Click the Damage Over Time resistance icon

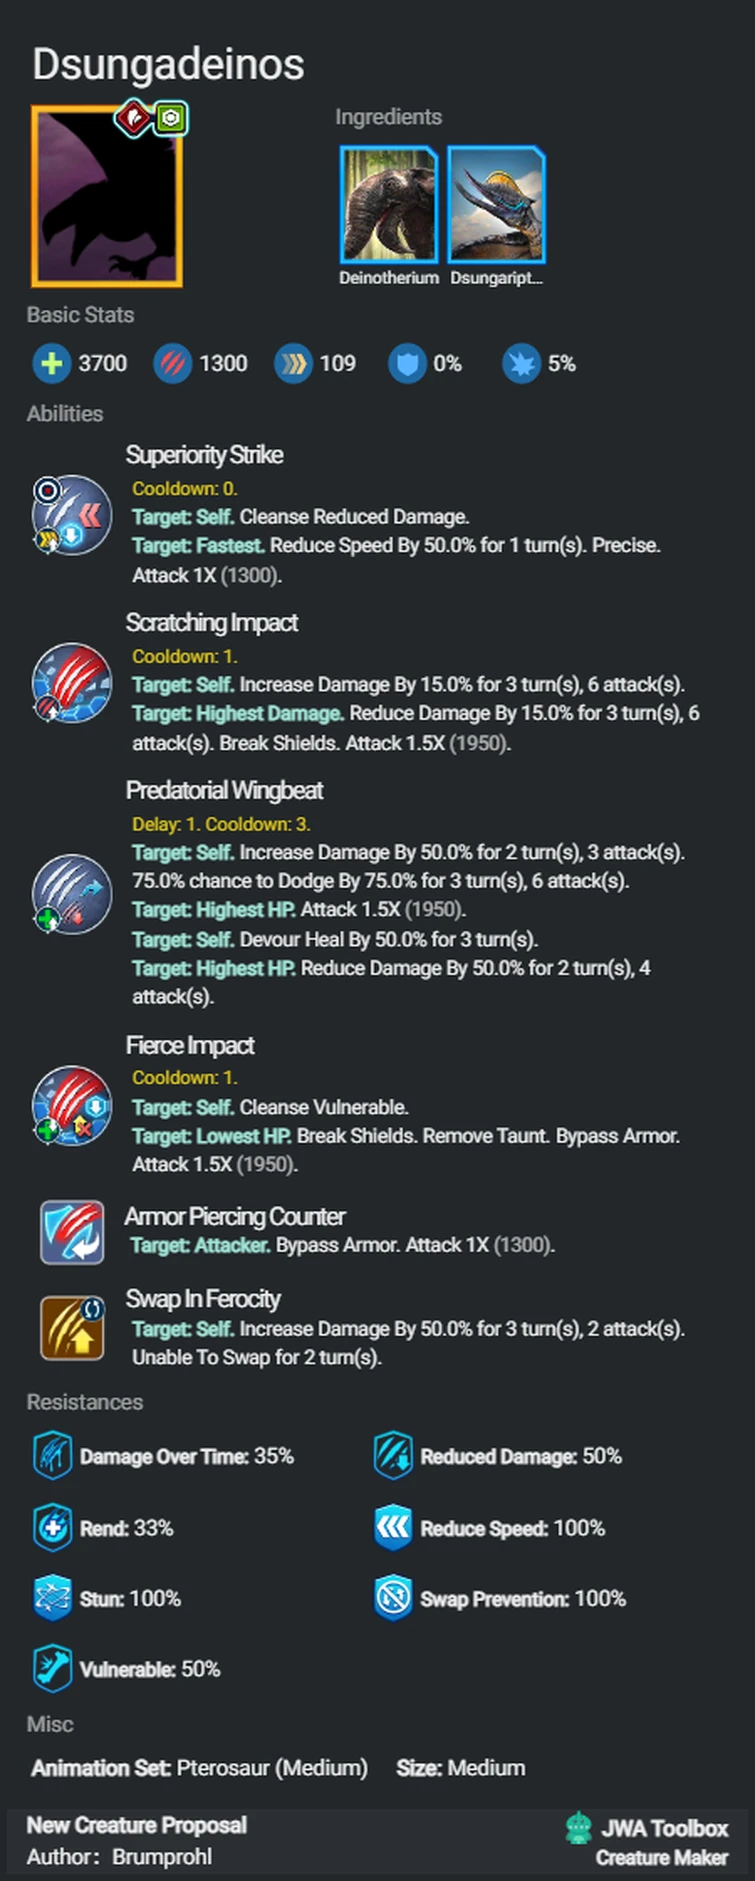coord(52,1456)
